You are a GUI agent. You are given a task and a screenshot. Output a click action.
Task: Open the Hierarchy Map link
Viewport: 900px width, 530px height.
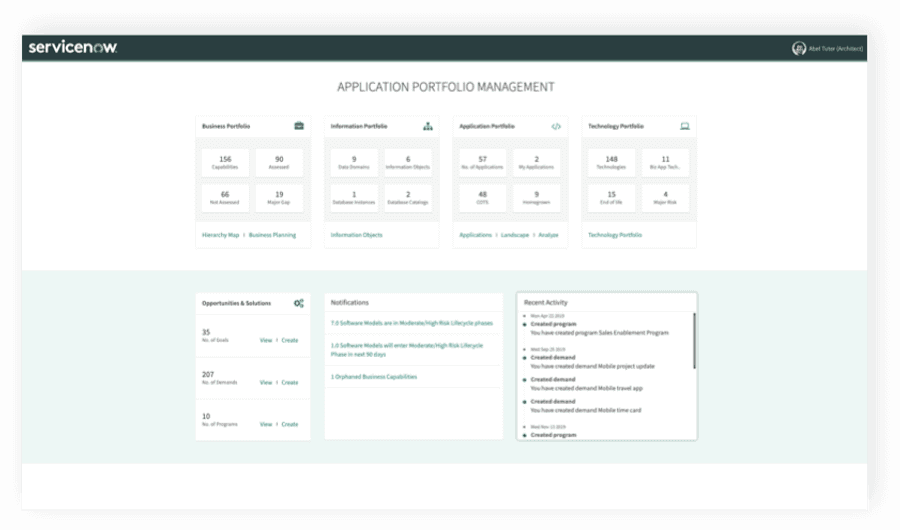click(220, 235)
